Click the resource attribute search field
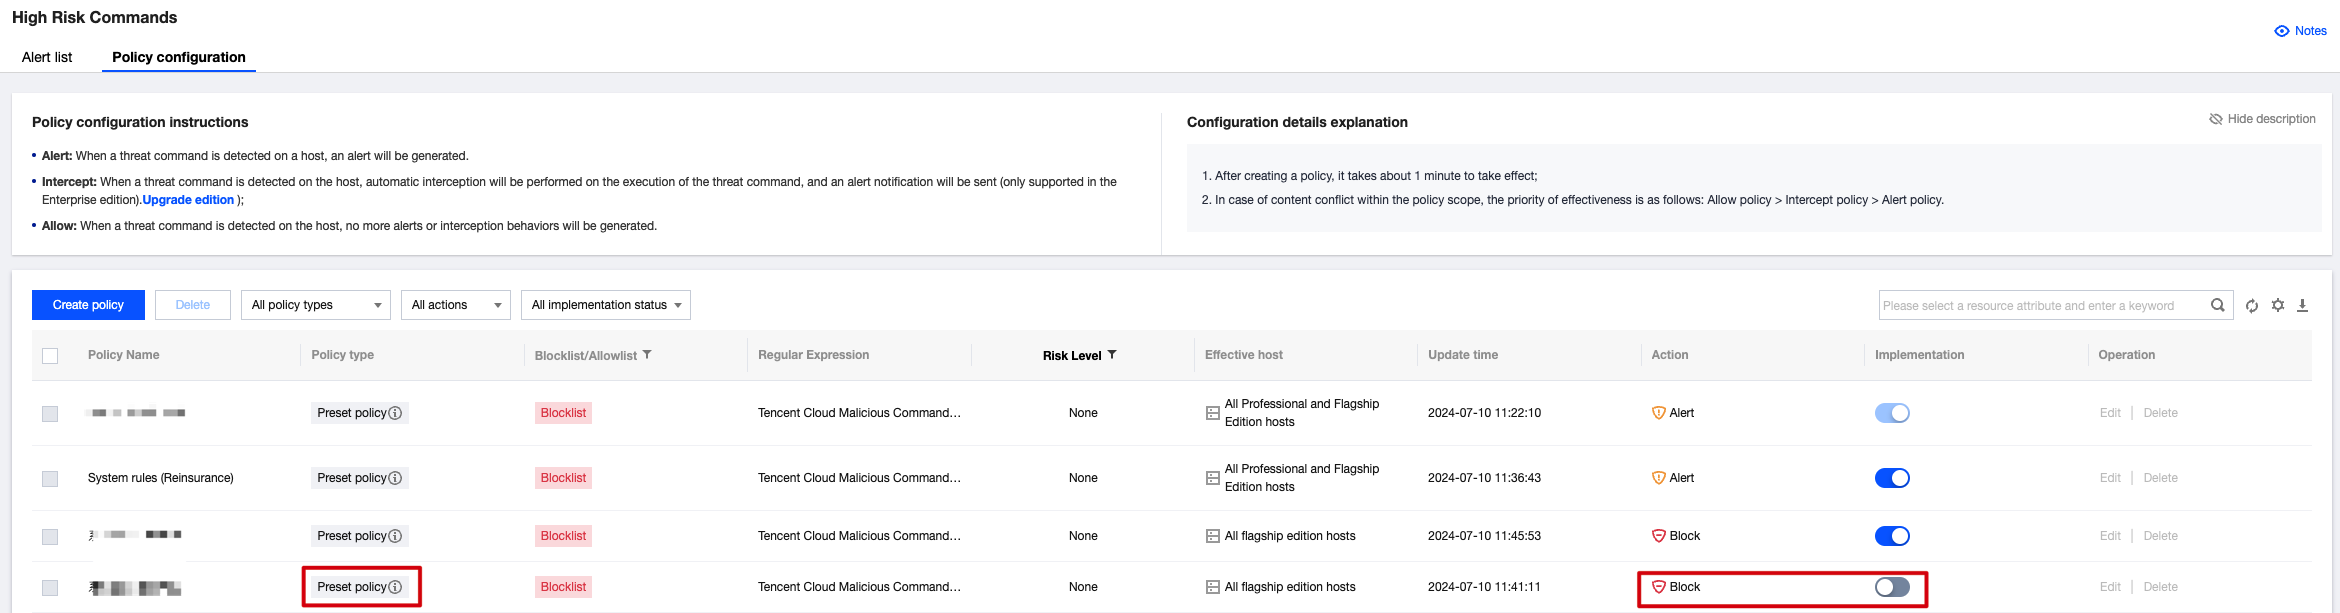 pyautogui.click(x=2040, y=306)
